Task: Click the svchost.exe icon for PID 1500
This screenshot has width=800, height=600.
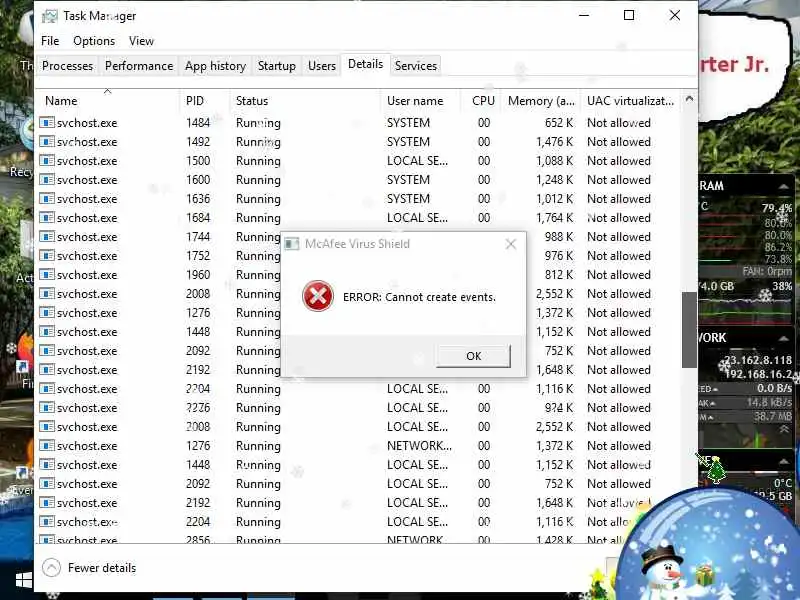Action: [x=47, y=161]
